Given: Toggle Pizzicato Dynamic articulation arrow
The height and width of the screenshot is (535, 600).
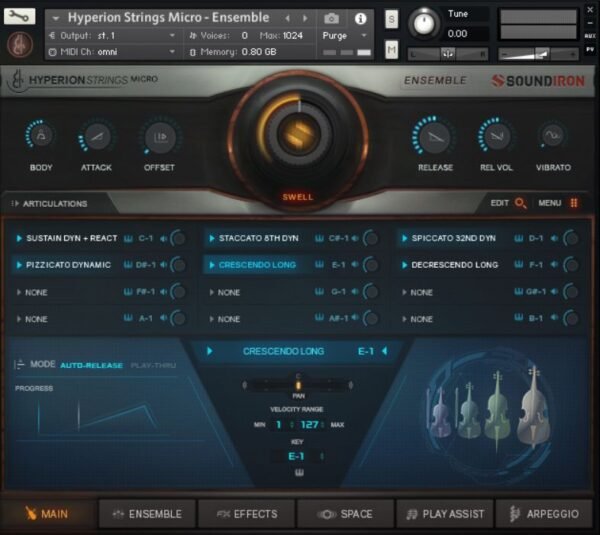Looking at the screenshot, I should pyautogui.click(x=19, y=265).
